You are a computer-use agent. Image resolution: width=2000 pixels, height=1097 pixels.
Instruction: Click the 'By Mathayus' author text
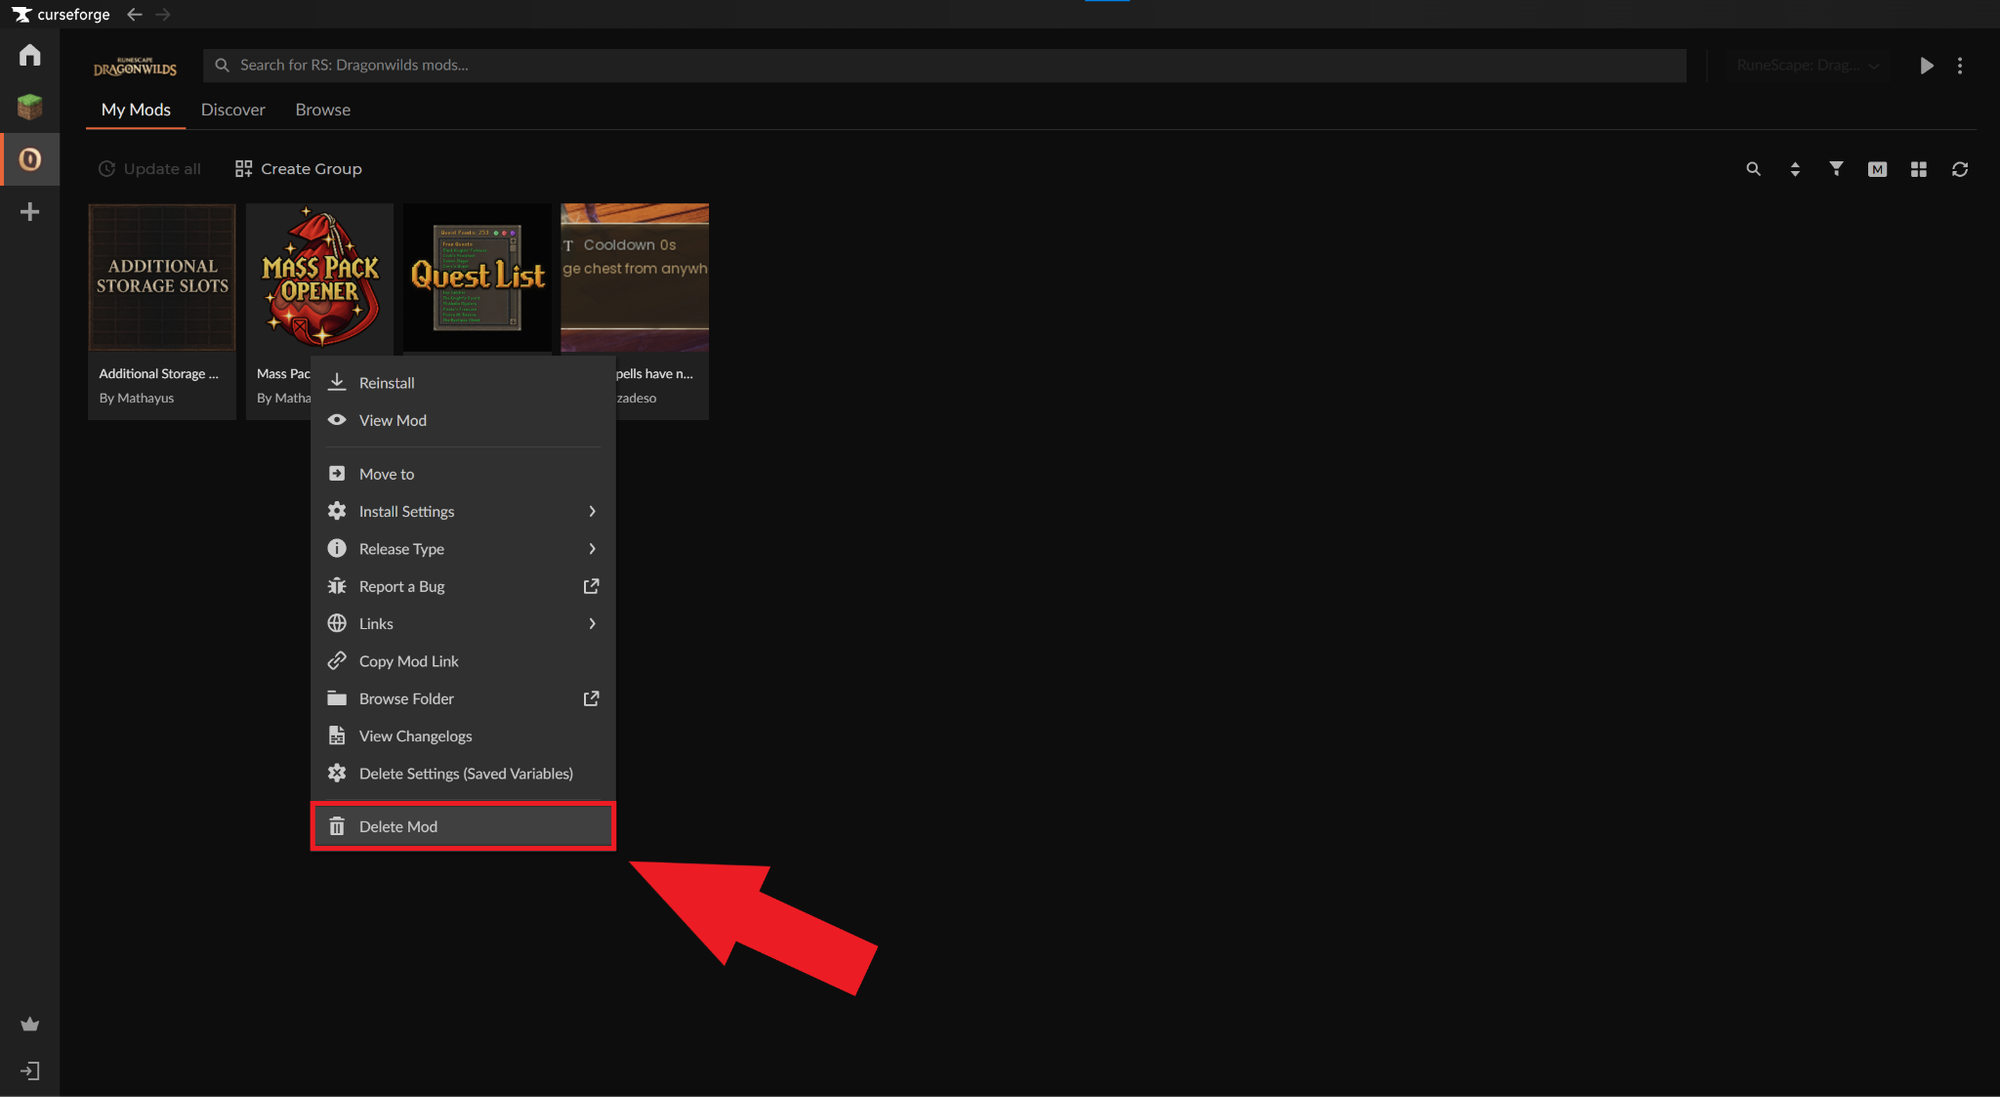tap(136, 398)
